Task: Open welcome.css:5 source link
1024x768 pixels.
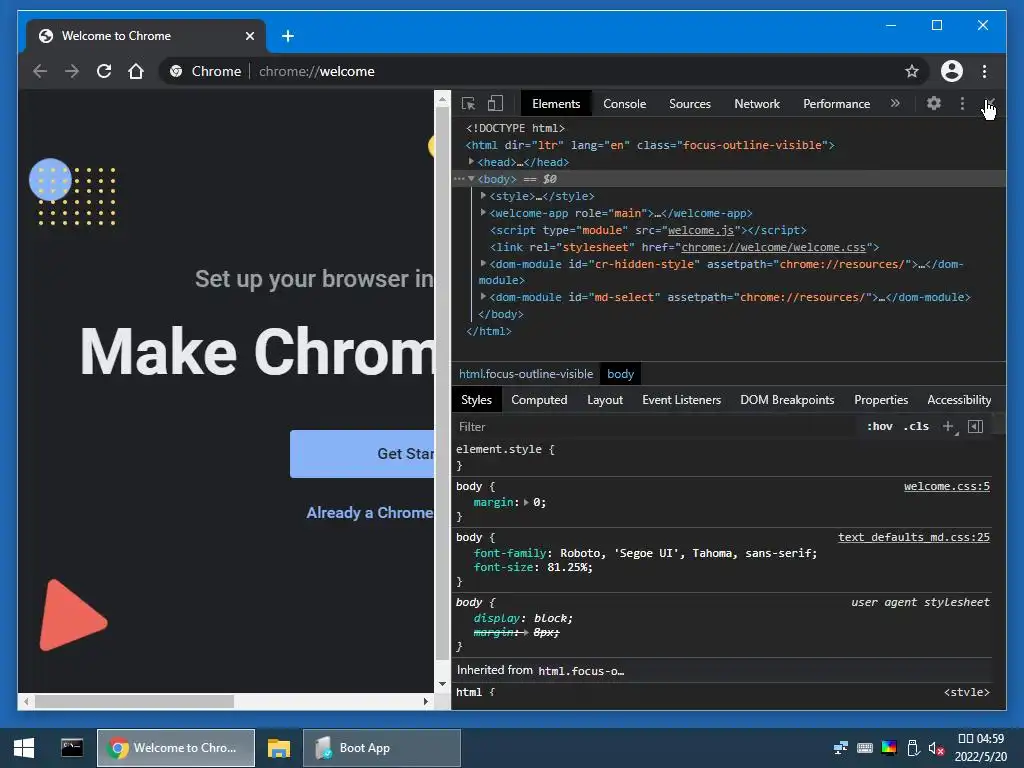Action: pyautogui.click(x=946, y=487)
